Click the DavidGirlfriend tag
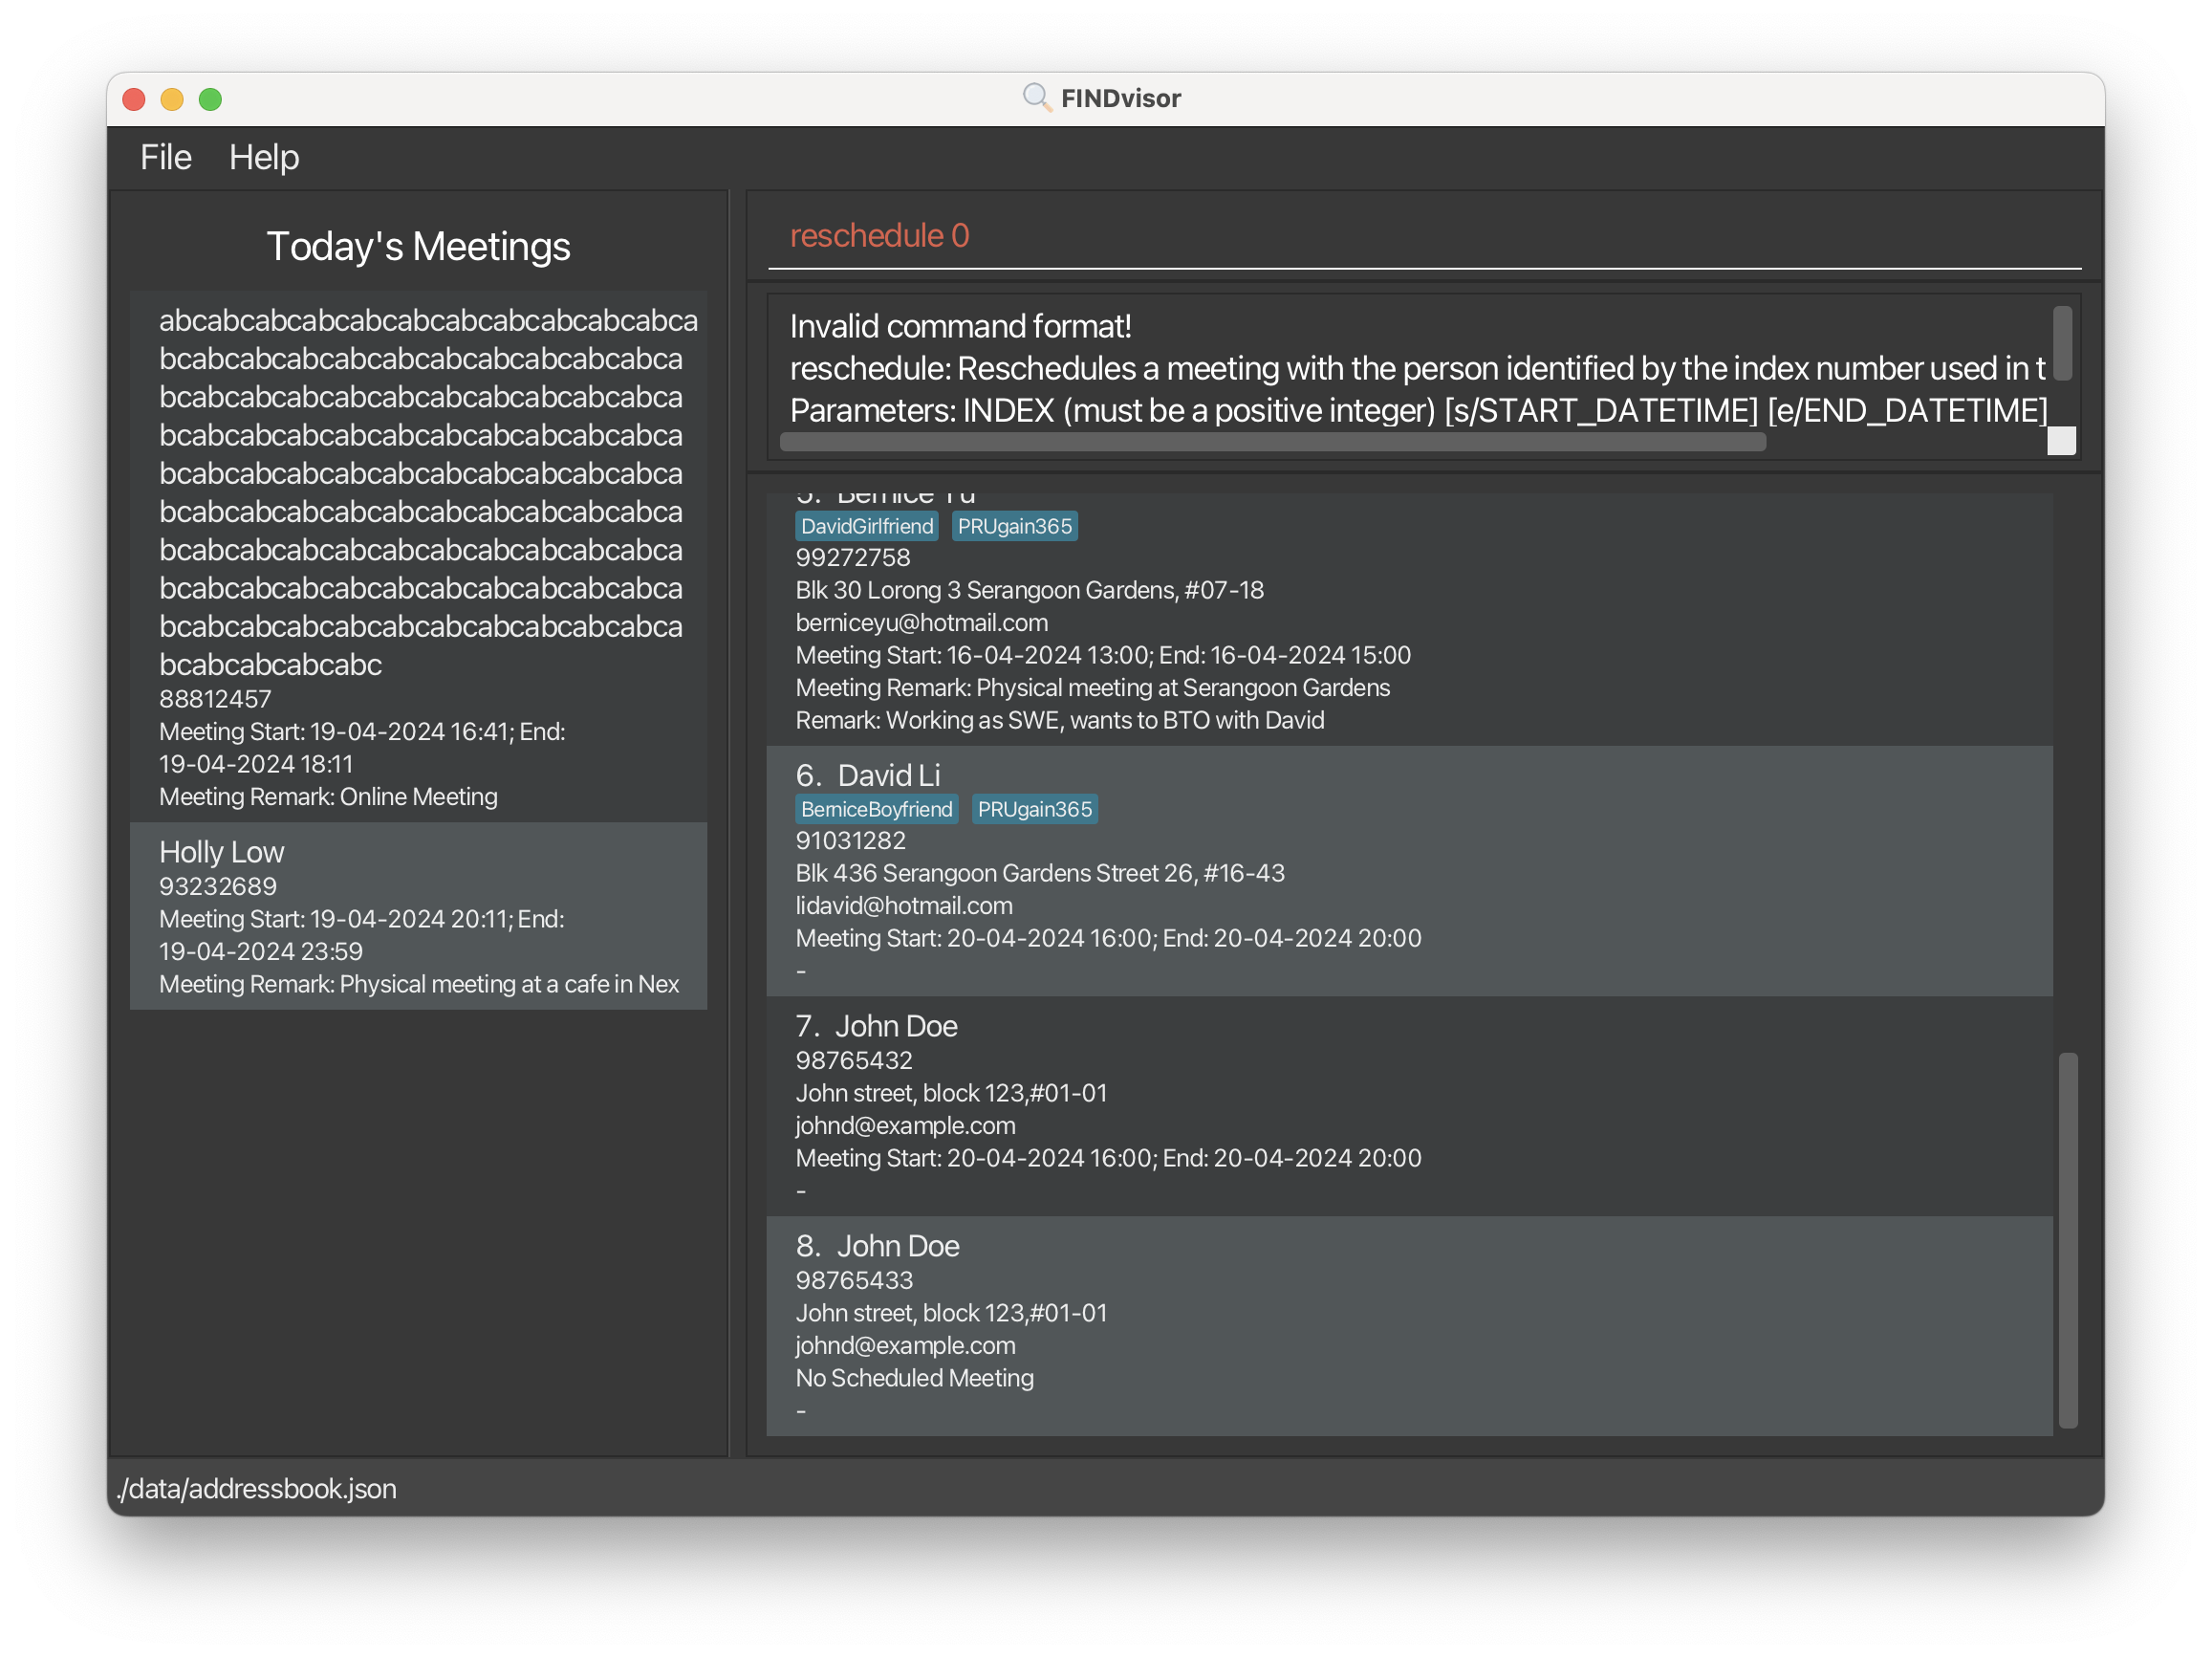 [x=866, y=526]
